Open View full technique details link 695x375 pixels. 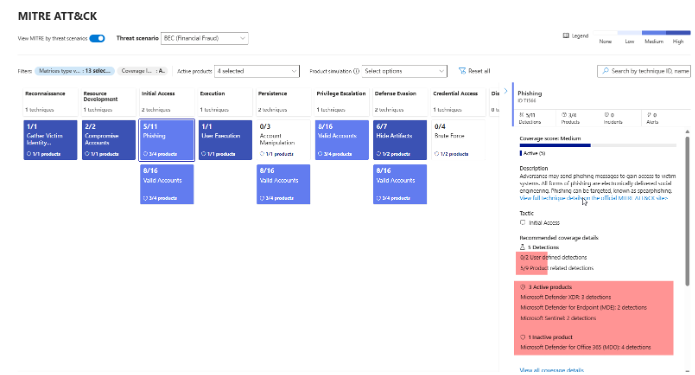point(593,198)
